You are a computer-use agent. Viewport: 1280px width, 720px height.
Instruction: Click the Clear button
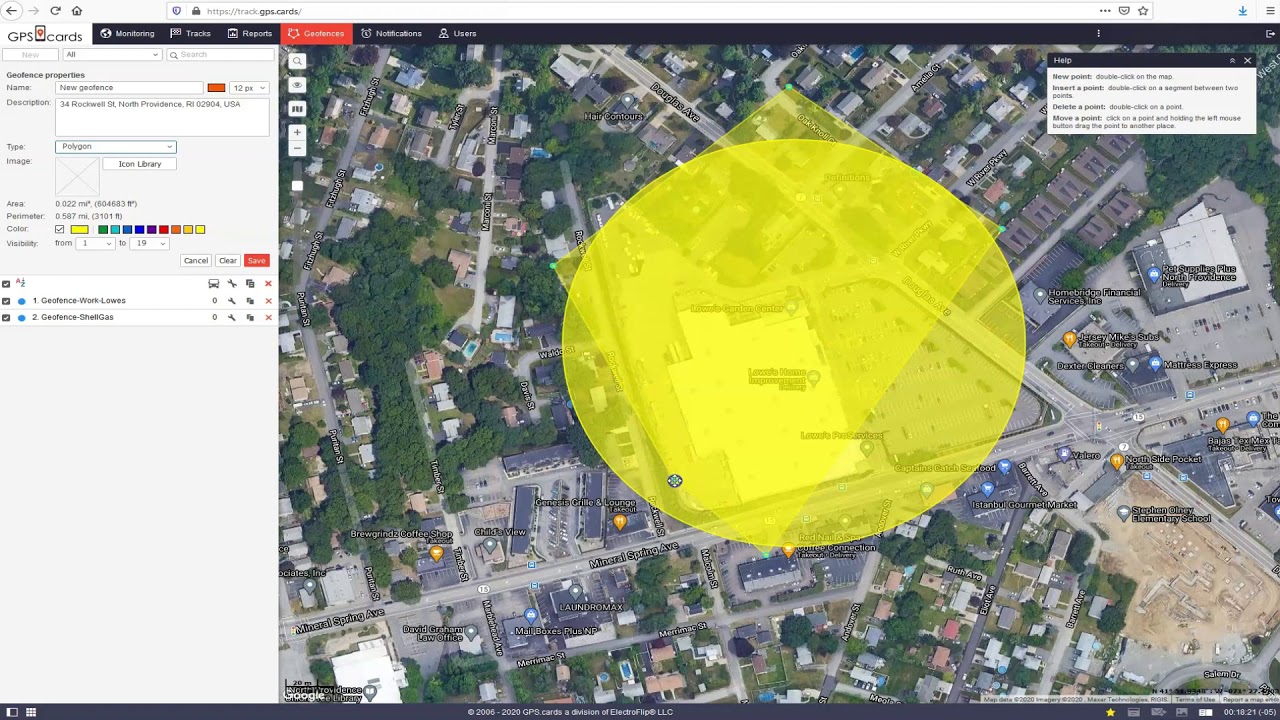point(227,261)
